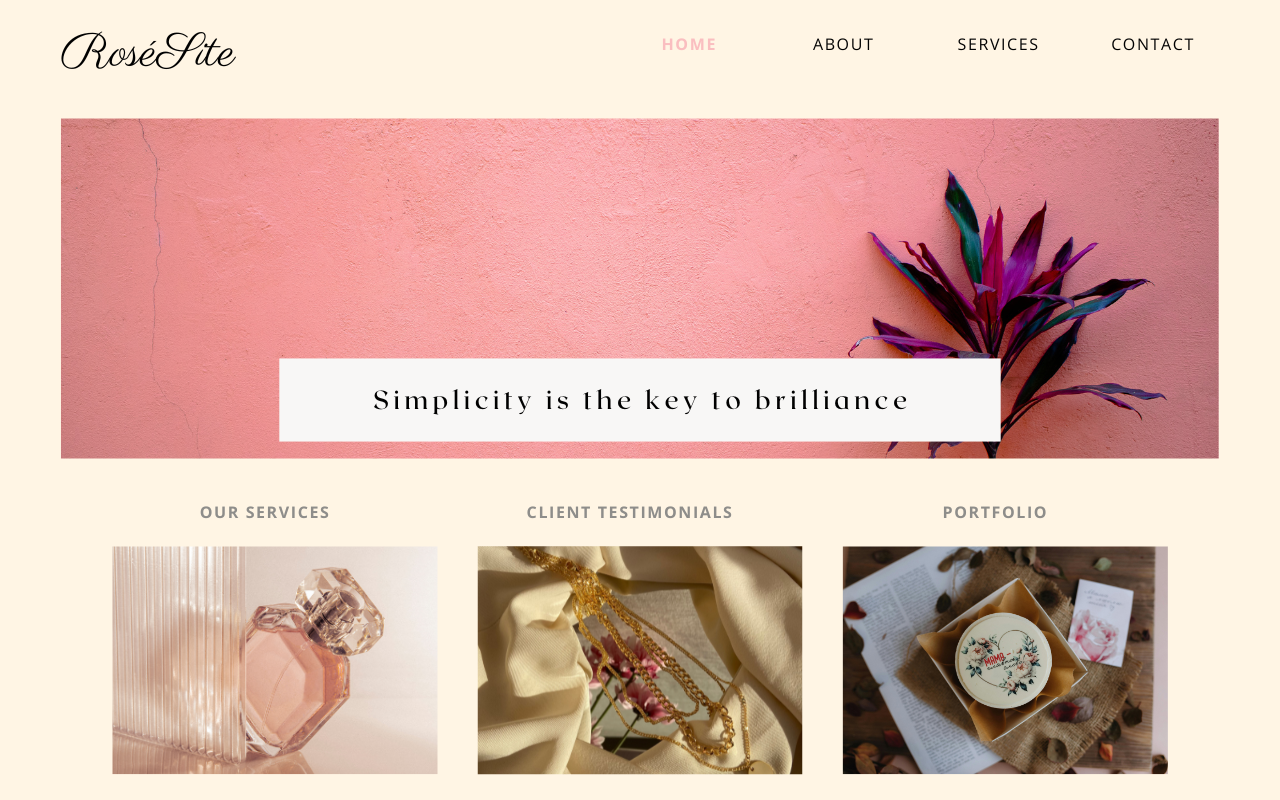The height and width of the screenshot is (800, 1280).
Task: Open the perfume bottle services thumbnail
Action: (275, 660)
